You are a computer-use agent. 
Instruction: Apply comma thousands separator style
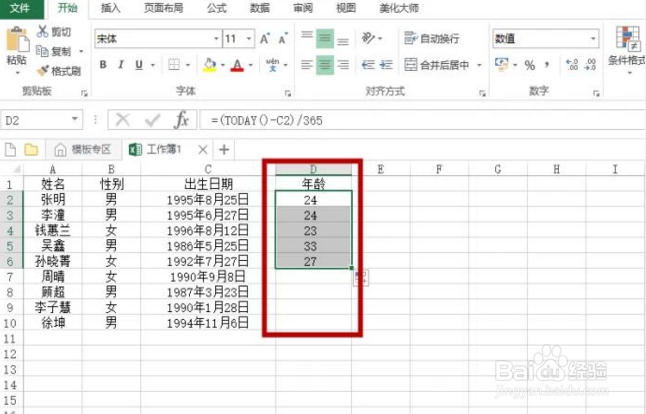(547, 65)
